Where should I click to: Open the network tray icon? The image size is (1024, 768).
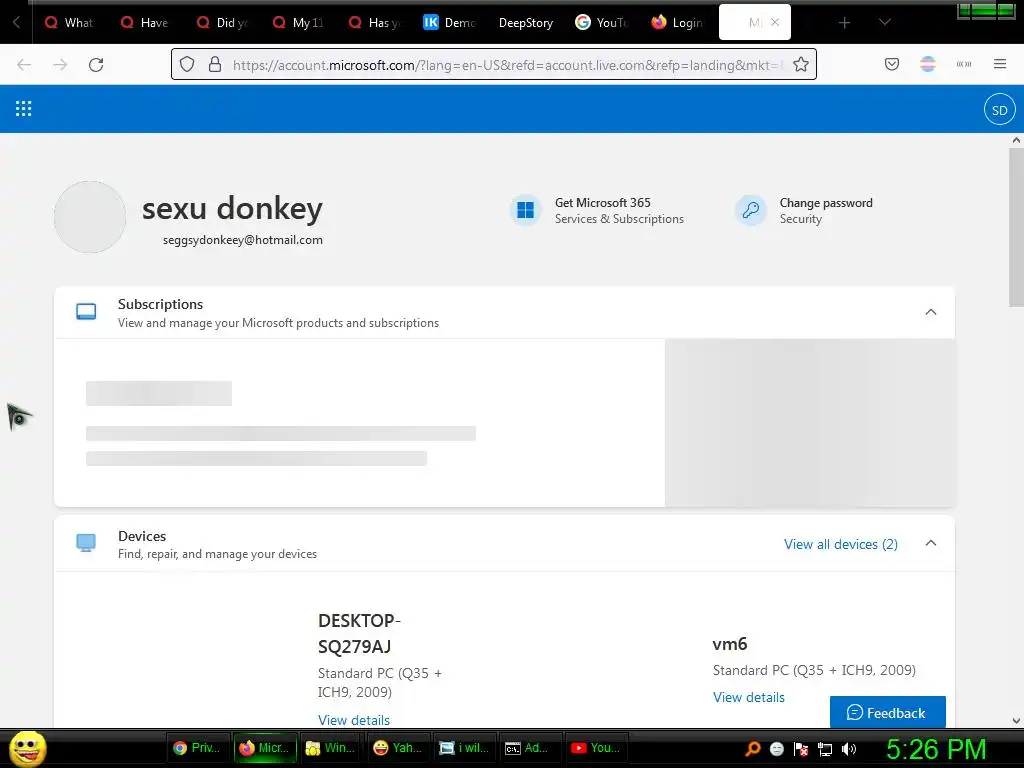tap(825, 749)
